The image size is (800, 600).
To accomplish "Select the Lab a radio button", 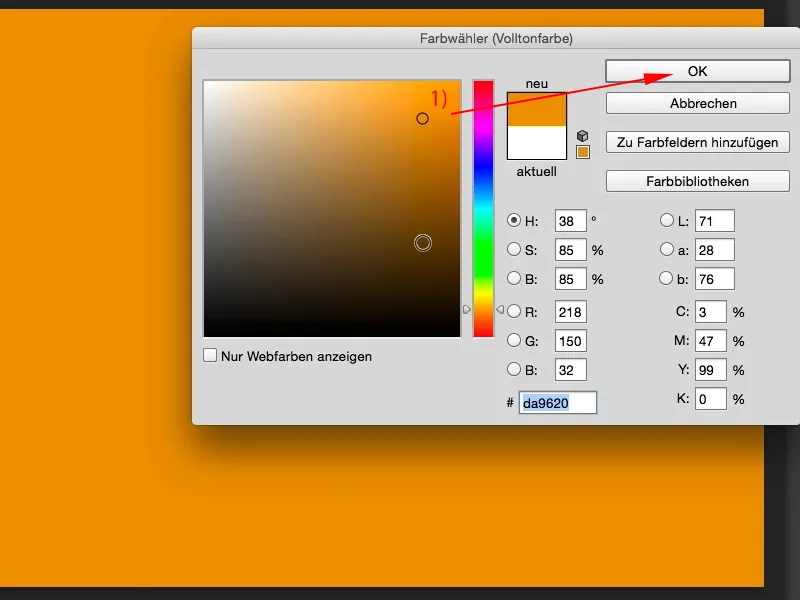I will coord(666,249).
